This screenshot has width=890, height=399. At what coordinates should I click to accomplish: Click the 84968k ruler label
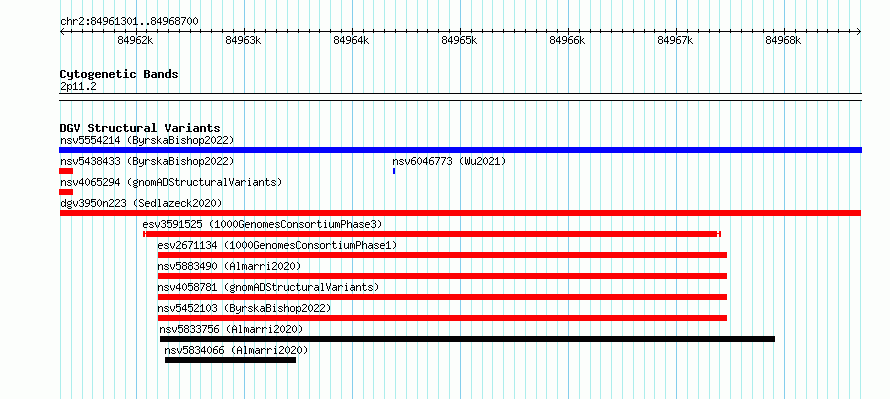click(x=783, y=40)
